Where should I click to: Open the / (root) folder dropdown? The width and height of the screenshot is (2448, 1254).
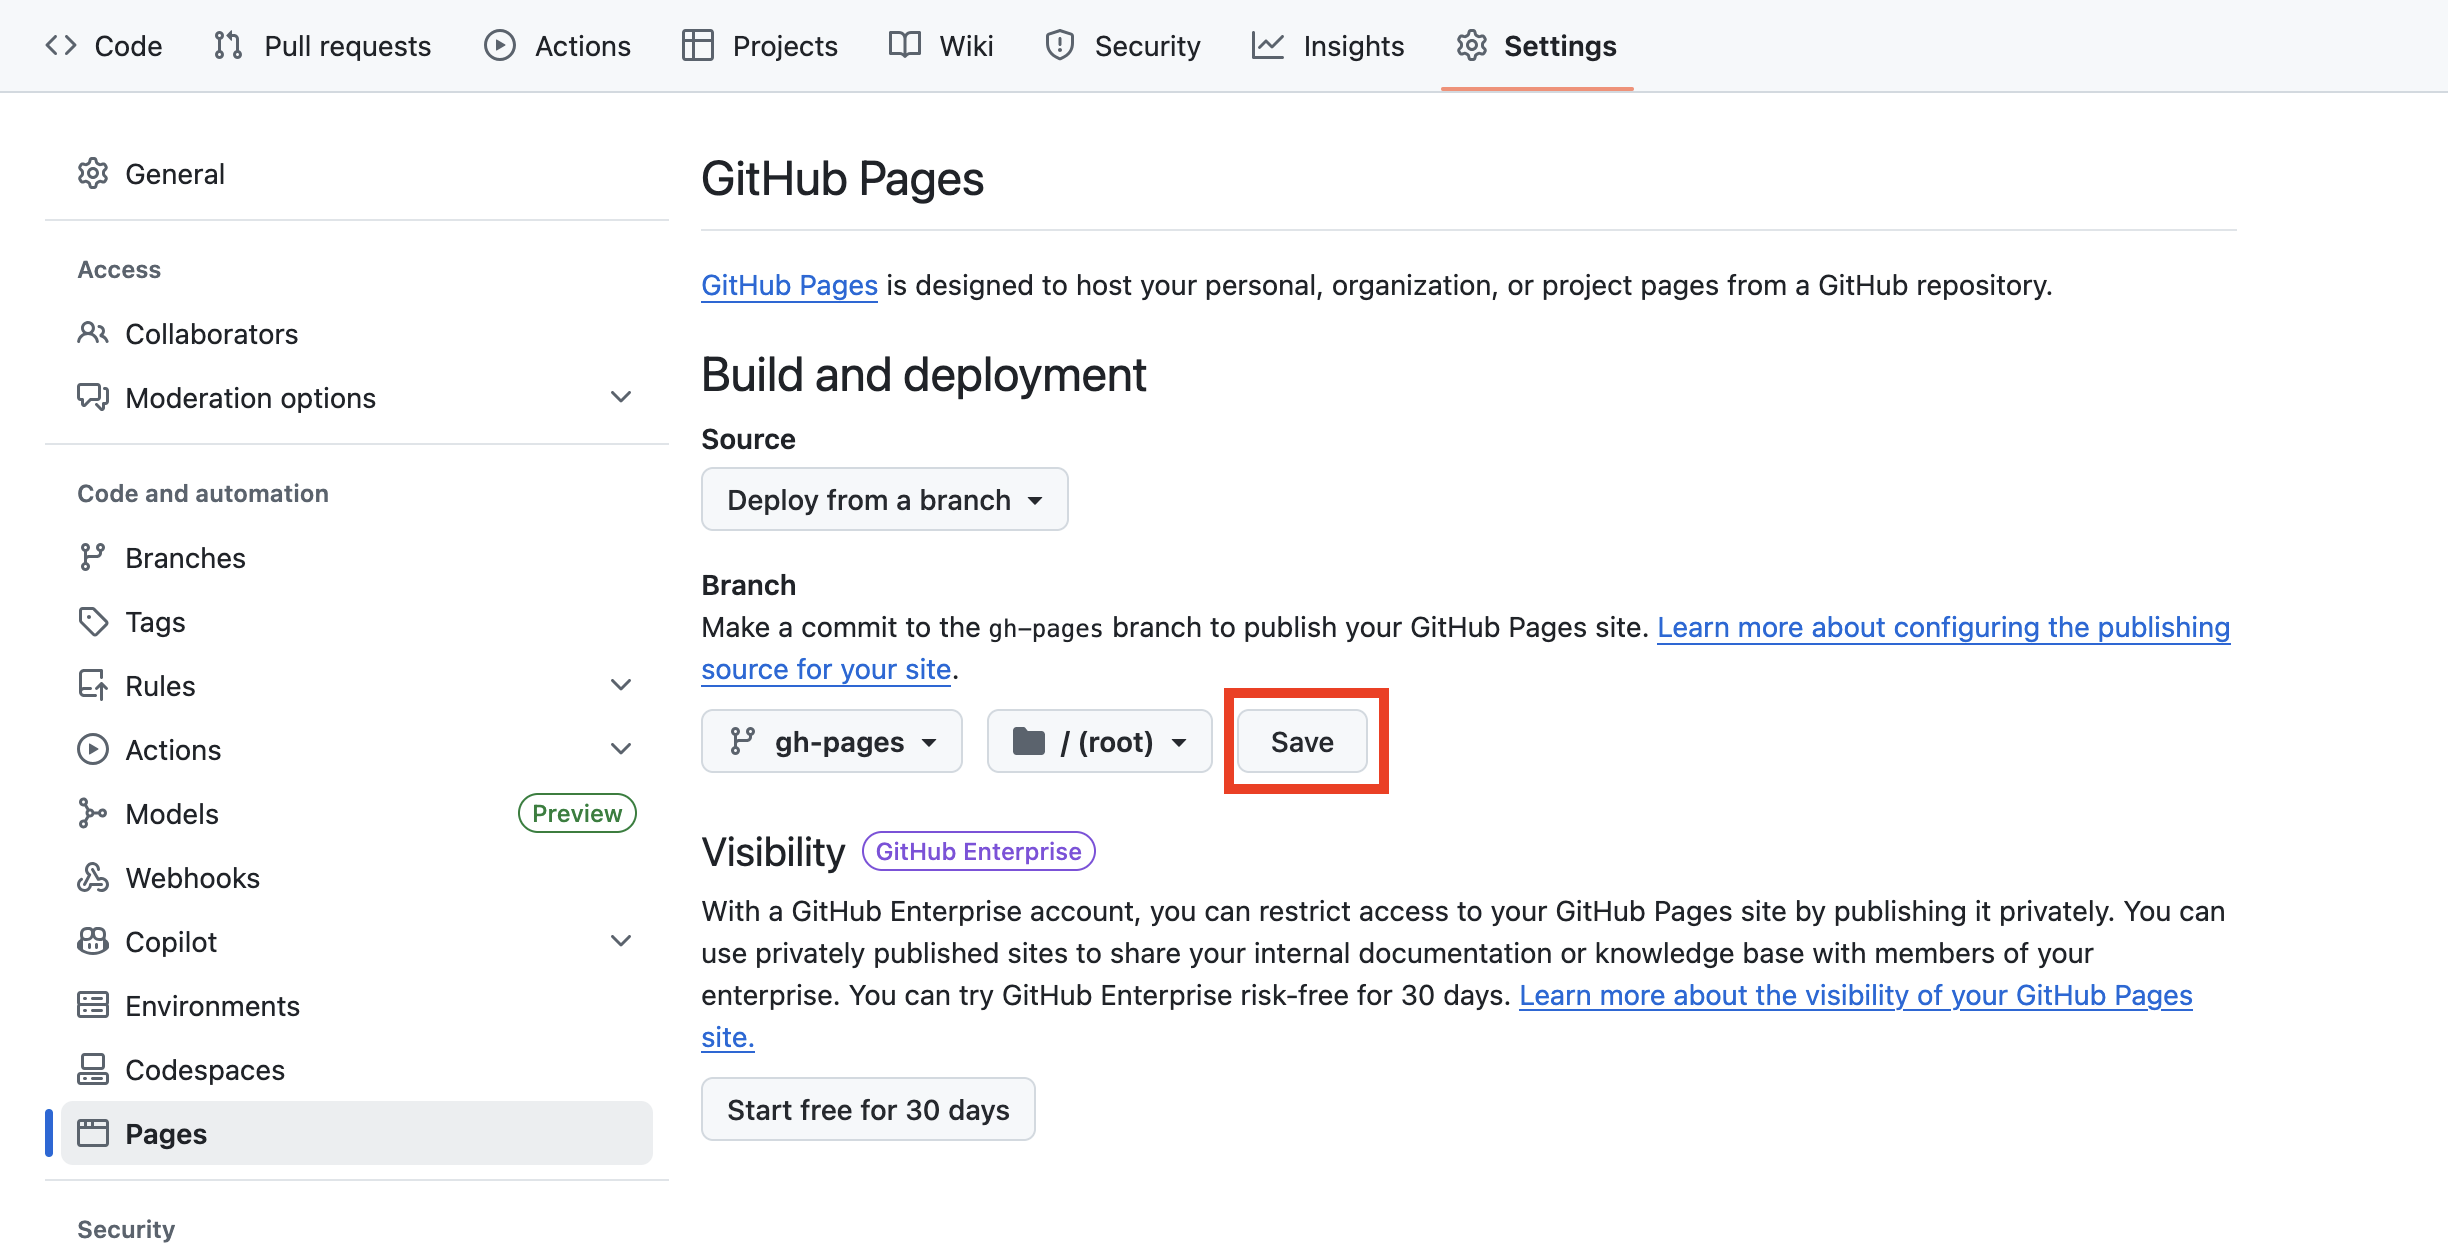point(1099,742)
